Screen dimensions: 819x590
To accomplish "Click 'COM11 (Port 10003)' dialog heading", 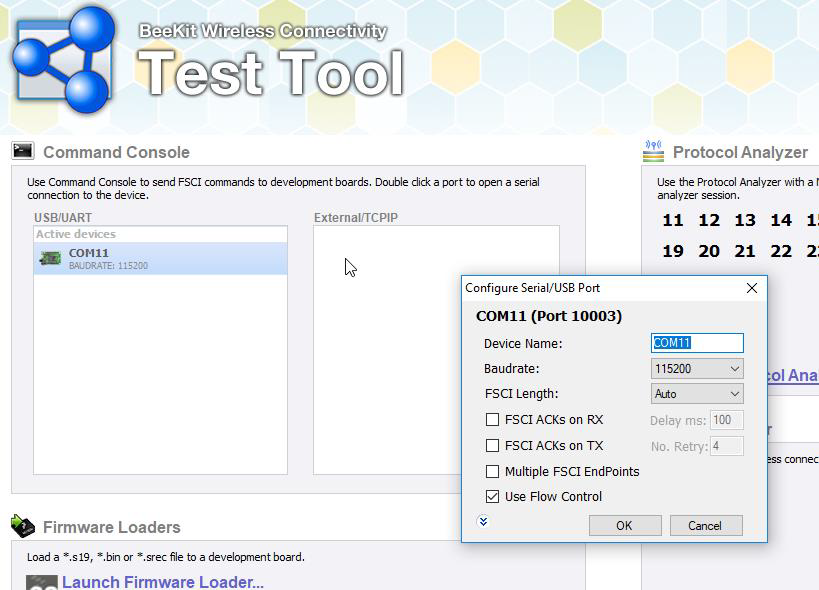I will click(549, 316).
